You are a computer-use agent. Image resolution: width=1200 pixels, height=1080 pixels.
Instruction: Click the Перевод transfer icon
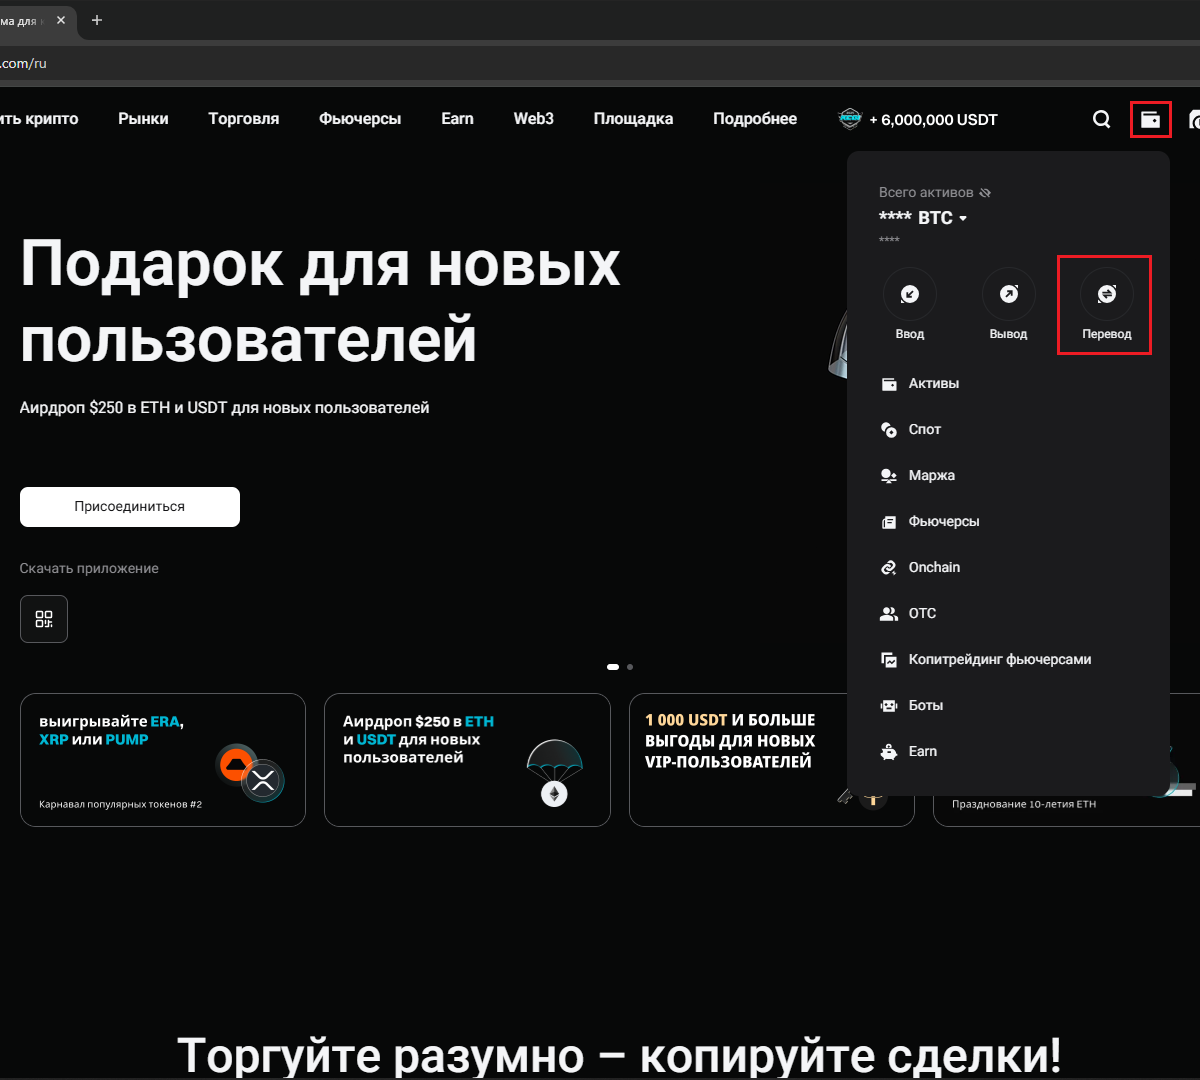(1106, 294)
